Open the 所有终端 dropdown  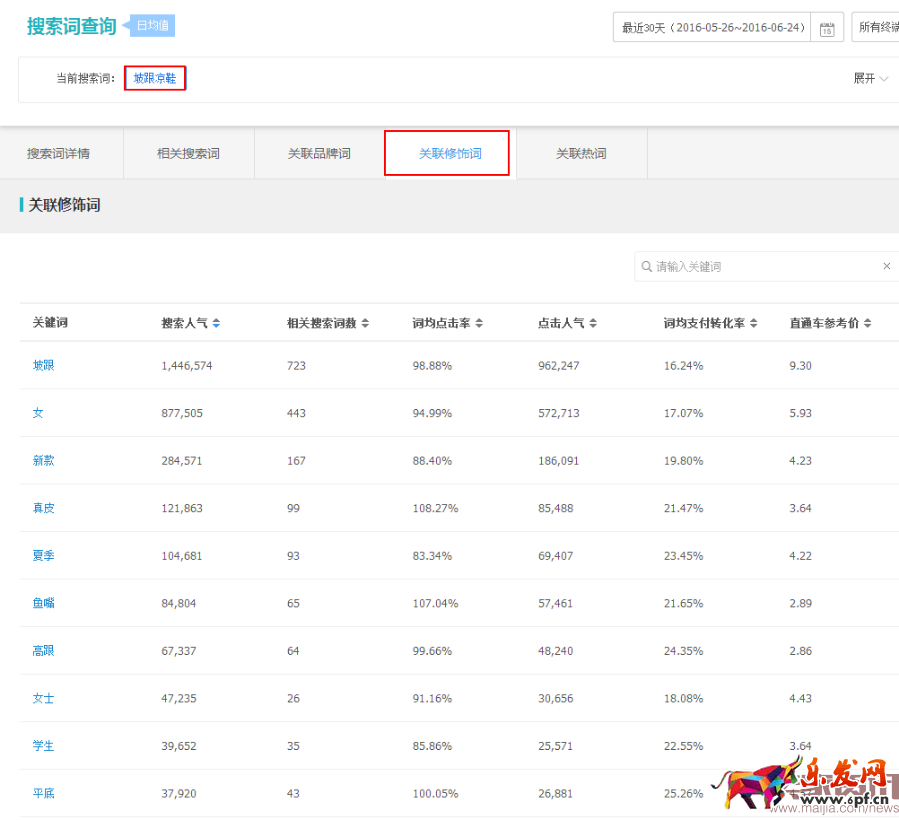point(877,27)
